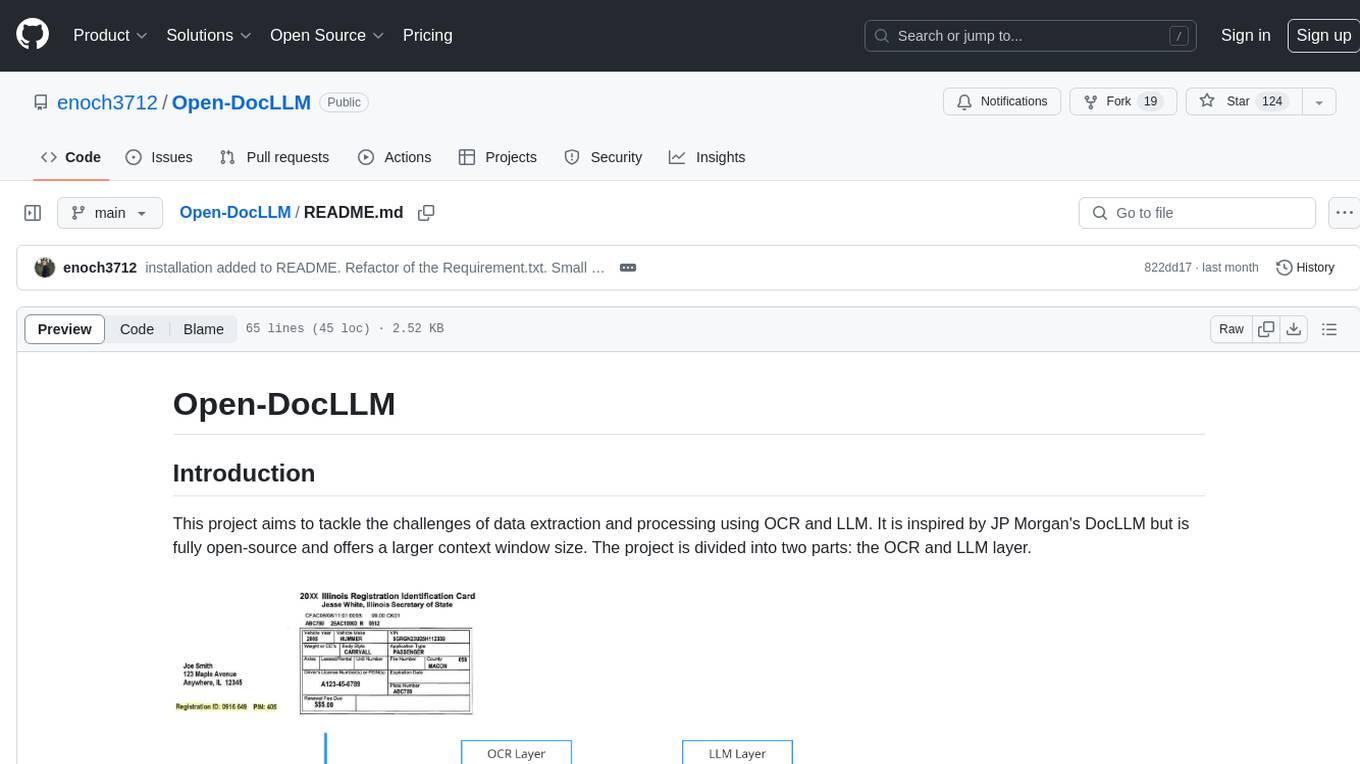
Task: Open the star lists dropdown arrow
Action: (1319, 102)
